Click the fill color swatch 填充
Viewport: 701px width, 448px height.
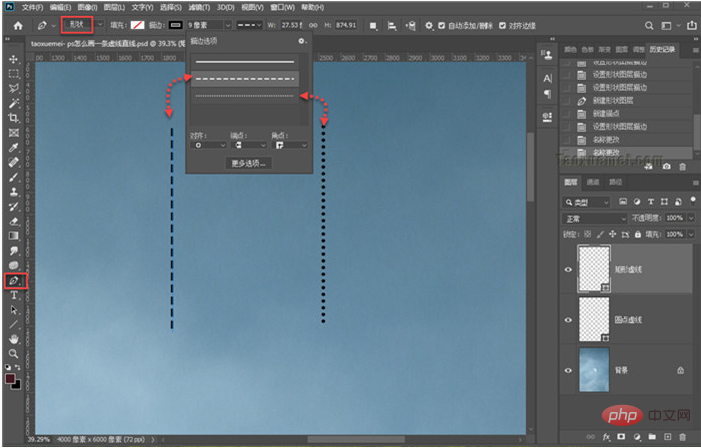(138, 25)
